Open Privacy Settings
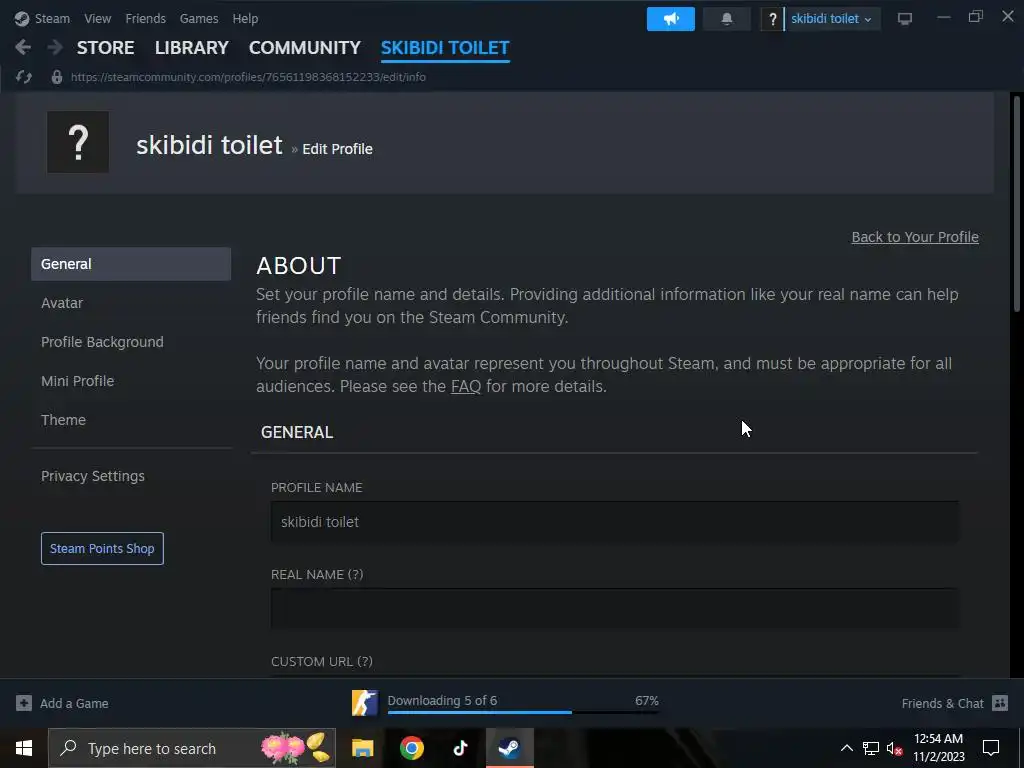 click(93, 476)
